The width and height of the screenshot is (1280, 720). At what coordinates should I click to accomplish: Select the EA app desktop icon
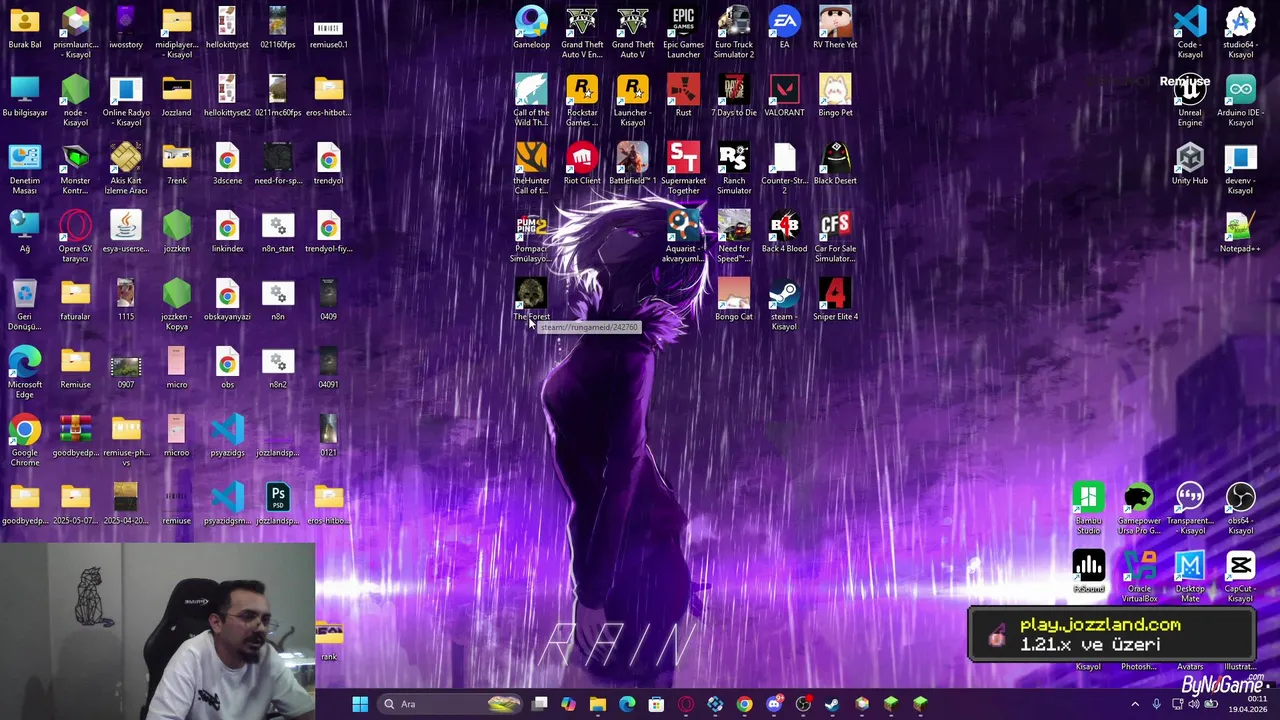[784, 28]
